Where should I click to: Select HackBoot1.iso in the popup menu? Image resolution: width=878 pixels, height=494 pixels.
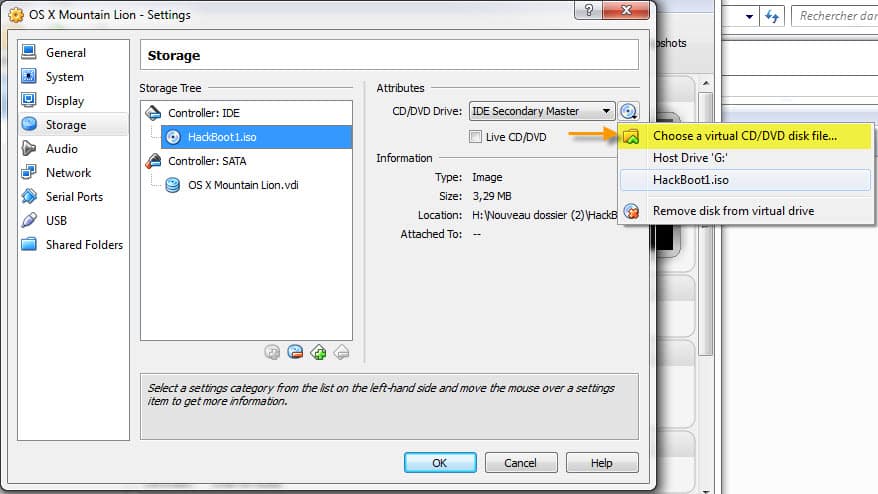745,180
